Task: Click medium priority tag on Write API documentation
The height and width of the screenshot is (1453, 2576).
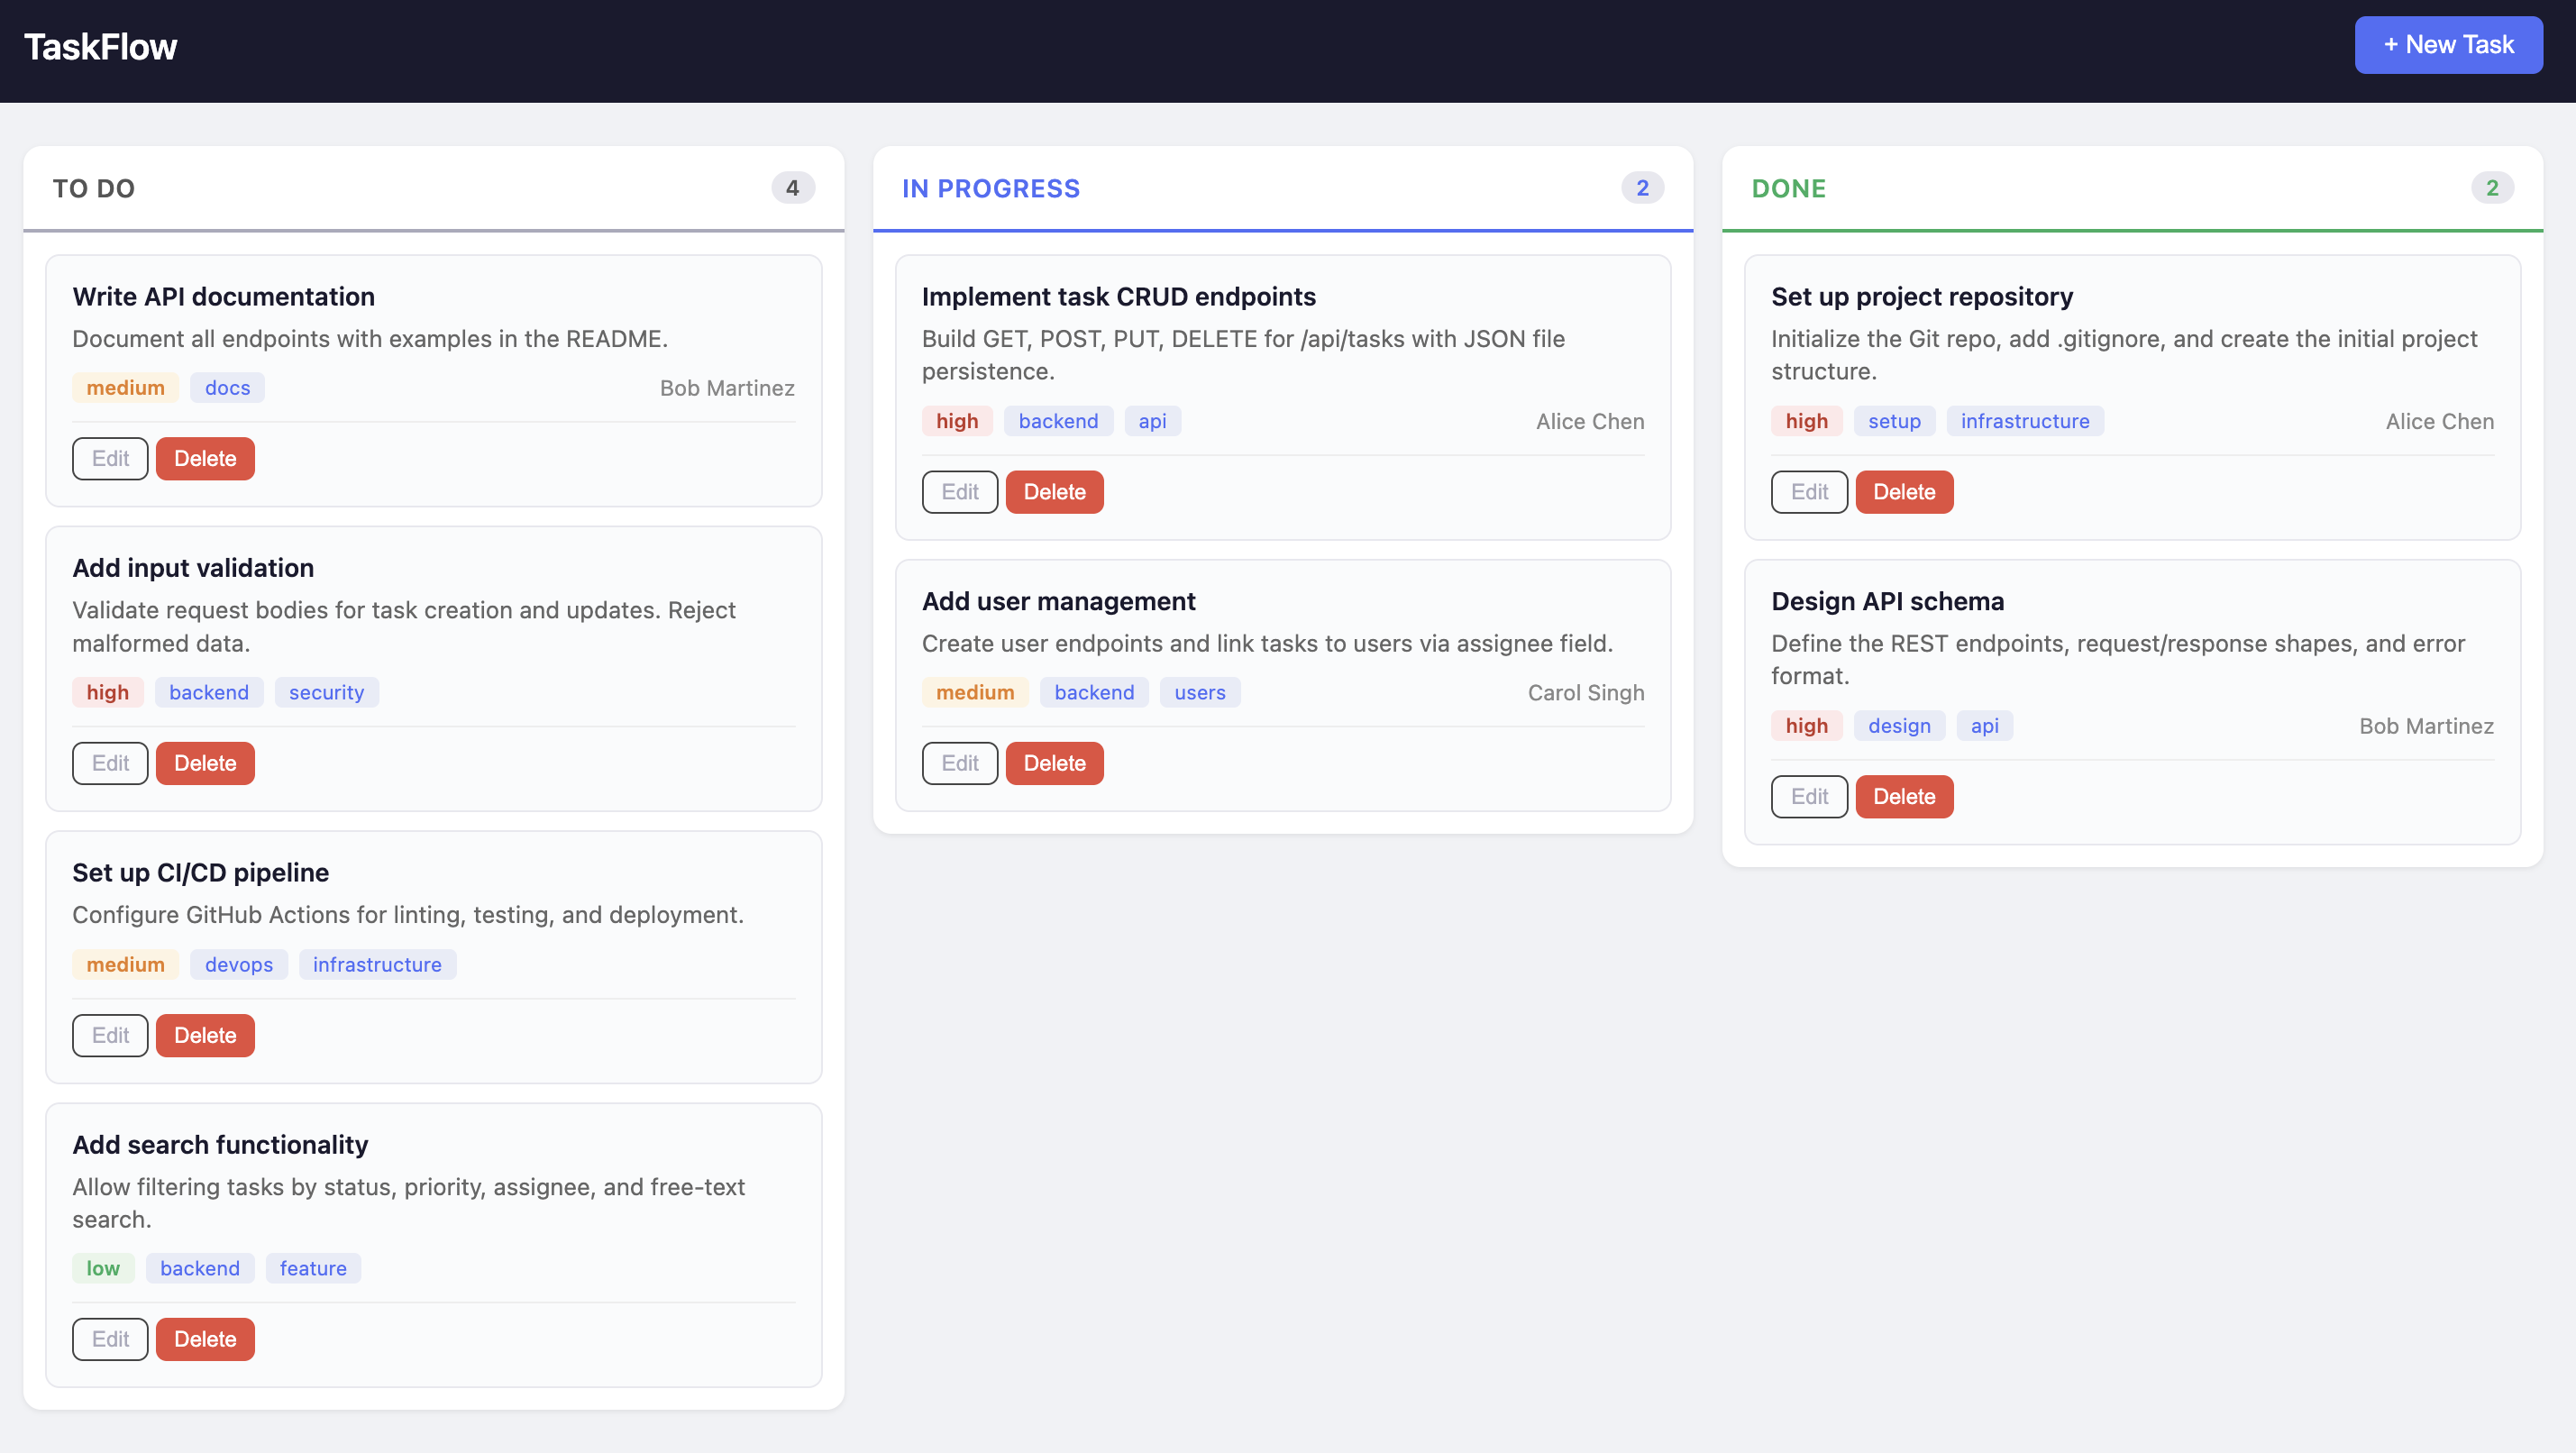Action: [x=125, y=388]
